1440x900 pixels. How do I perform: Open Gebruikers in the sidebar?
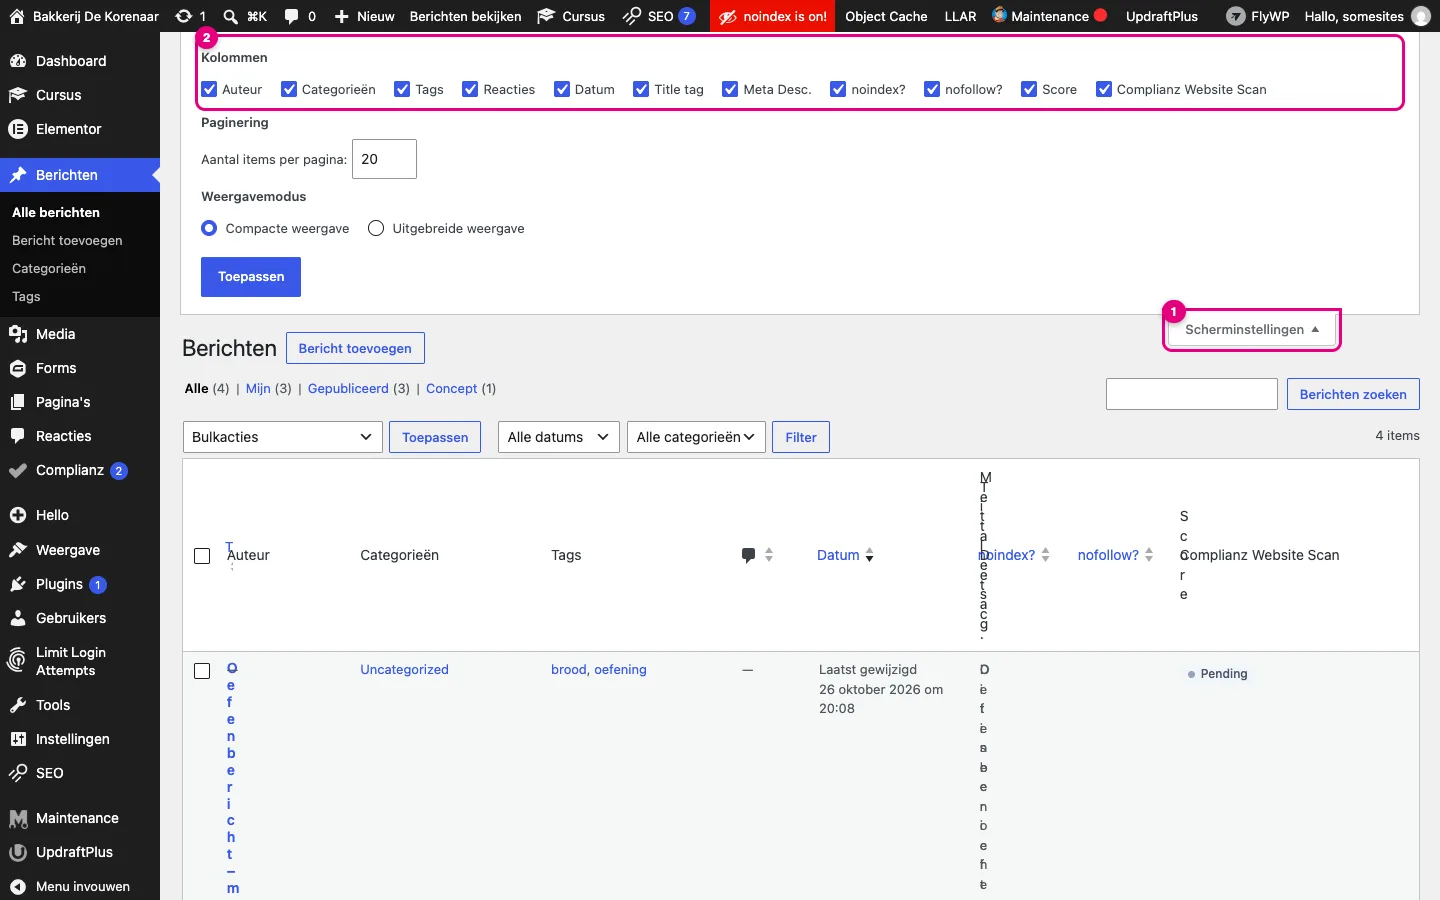coord(70,618)
